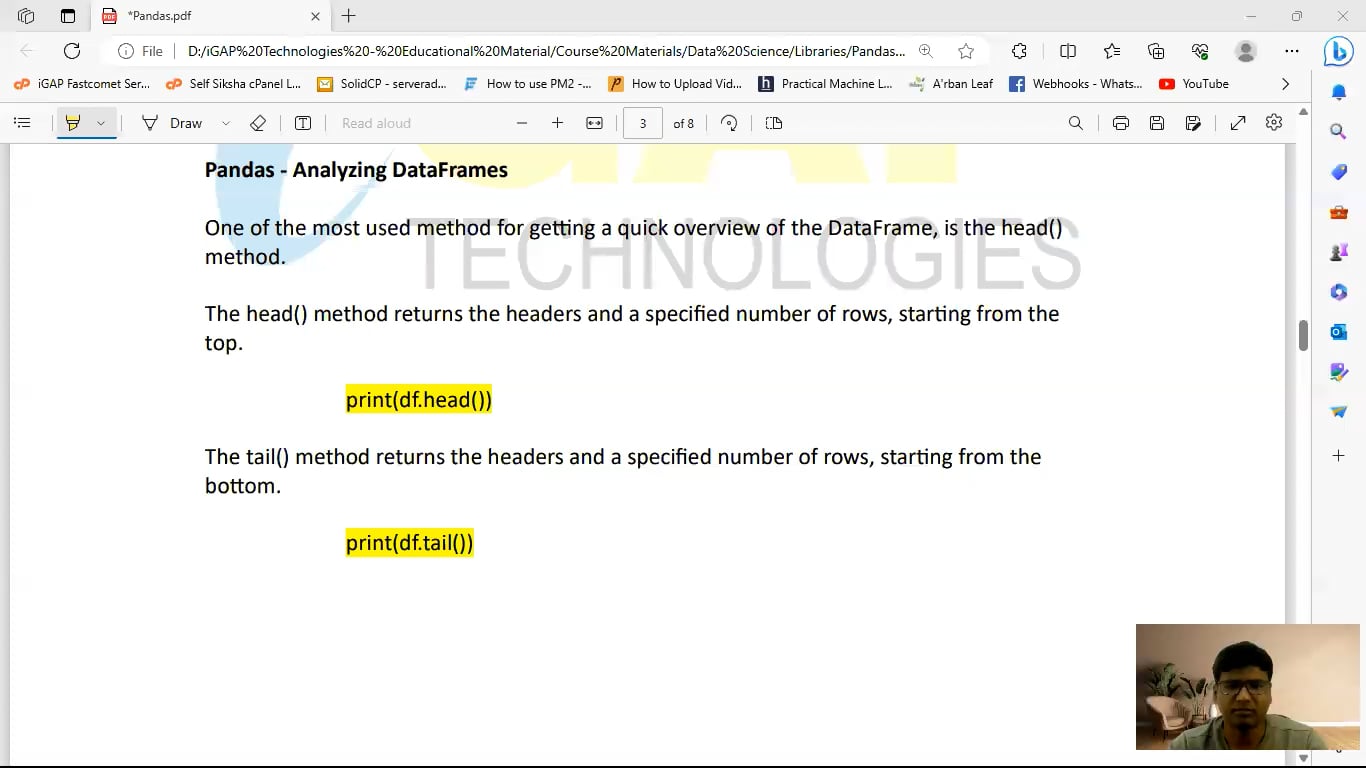Open the Draw tool options dropdown
The width and height of the screenshot is (1366, 768).
click(x=226, y=123)
